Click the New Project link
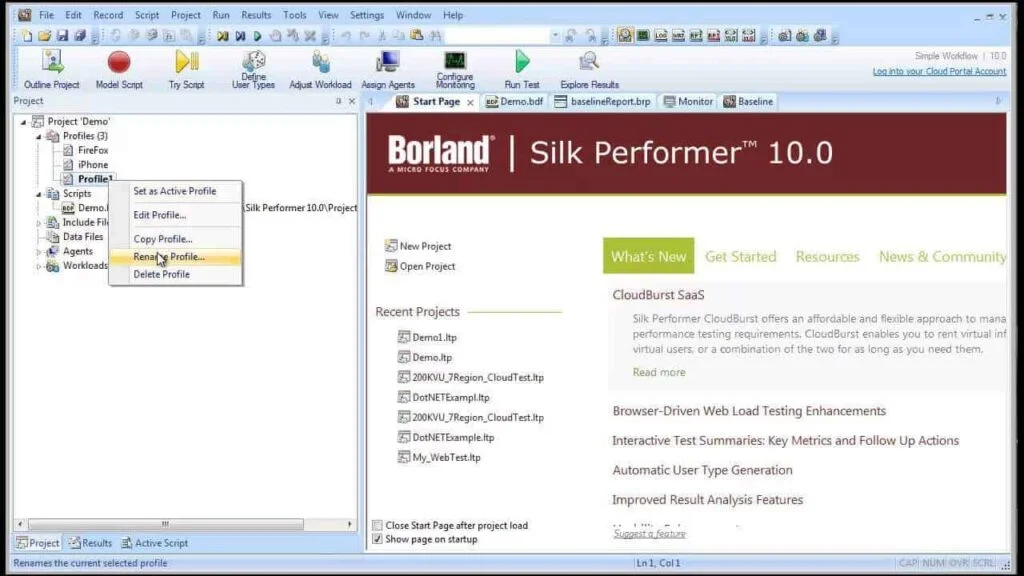The width and height of the screenshot is (1024, 576). (418, 246)
